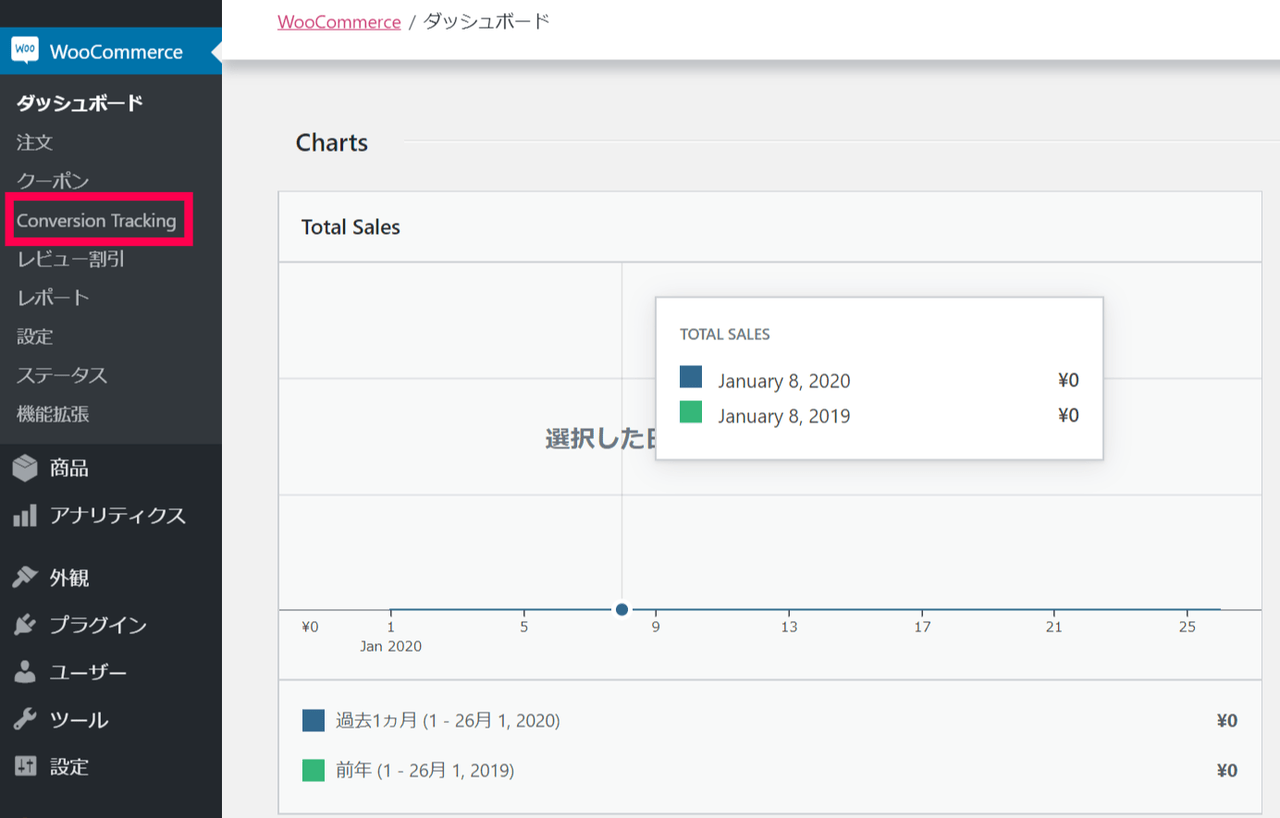Screen dimensions: 1280x818
Task: Click the WooCommerce breadcrumb link
Action: [339, 22]
